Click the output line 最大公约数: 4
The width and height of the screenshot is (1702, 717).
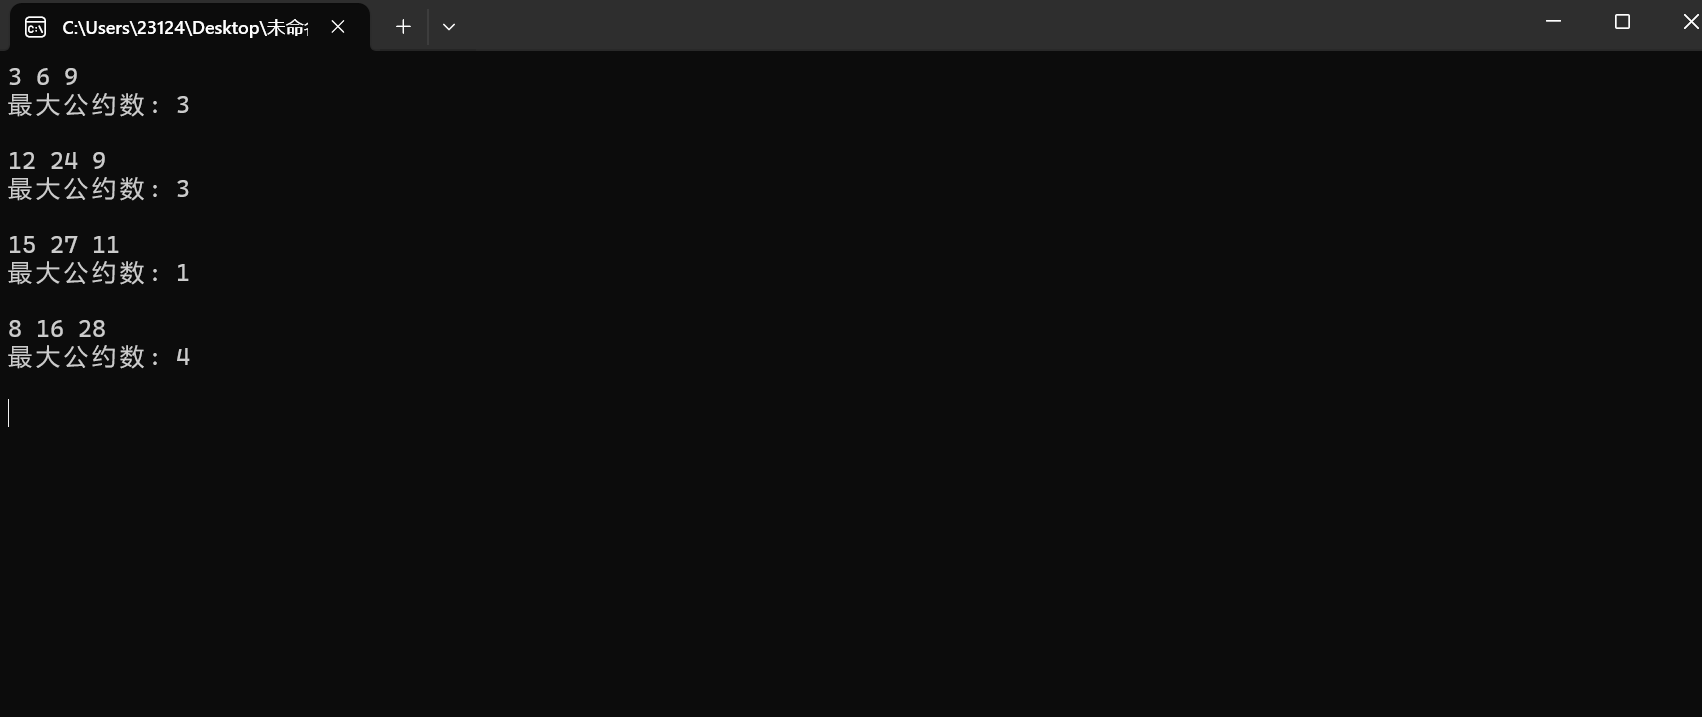click(99, 357)
